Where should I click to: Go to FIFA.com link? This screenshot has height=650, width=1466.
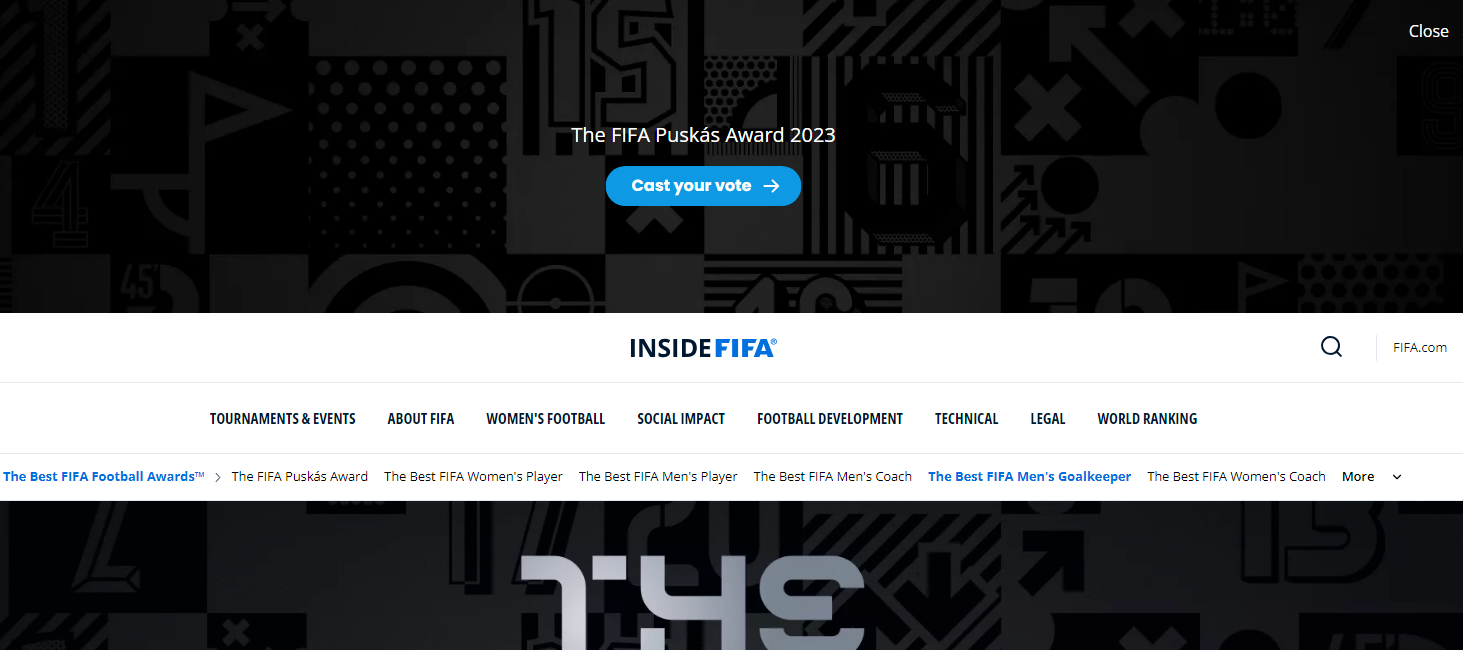(x=1420, y=348)
